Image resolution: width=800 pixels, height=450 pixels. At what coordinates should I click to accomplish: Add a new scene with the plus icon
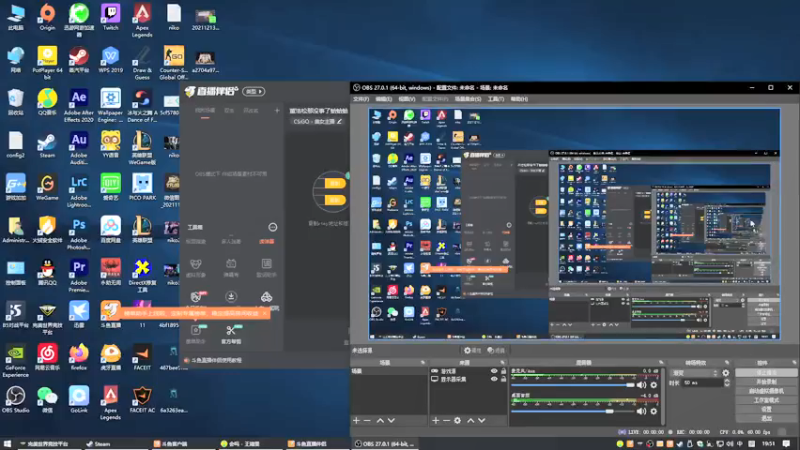tap(356, 420)
